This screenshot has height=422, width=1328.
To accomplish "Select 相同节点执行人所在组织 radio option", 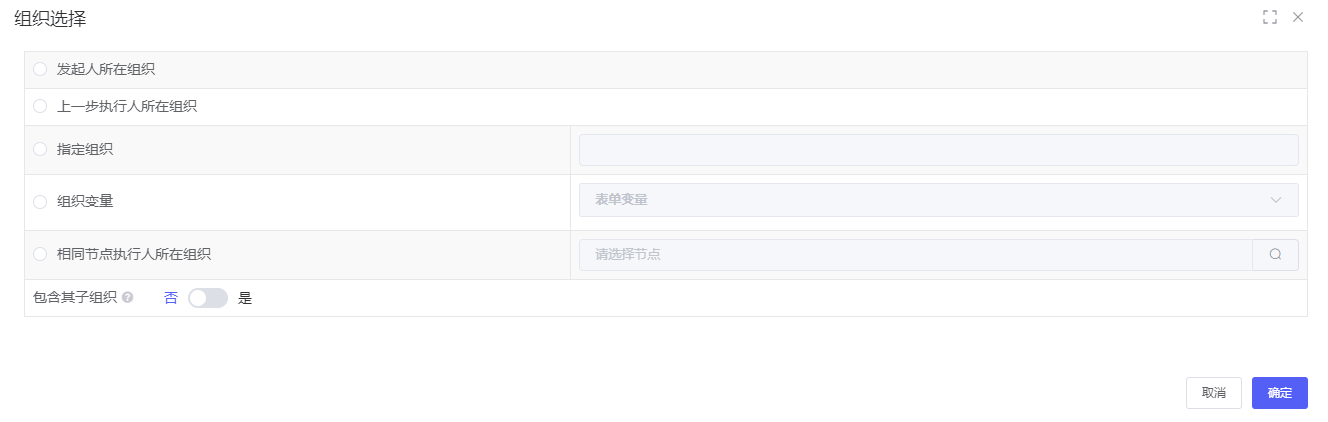I will pyautogui.click(x=40, y=254).
